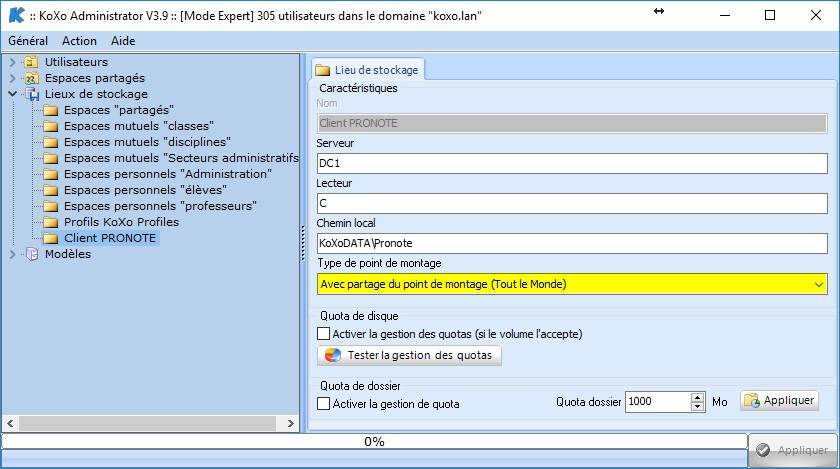Click the quota test pie-chart icon
This screenshot has height=469, width=840.
[333, 355]
